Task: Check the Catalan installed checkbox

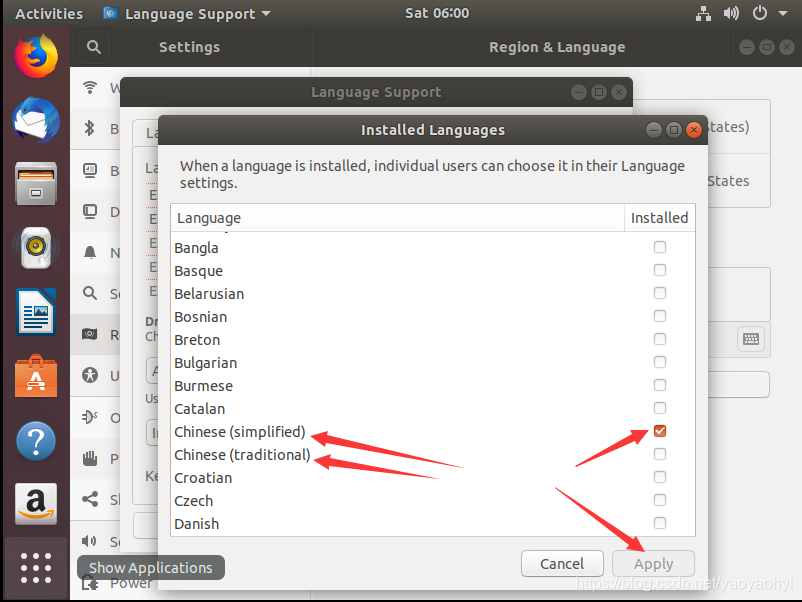Action: click(x=660, y=408)
